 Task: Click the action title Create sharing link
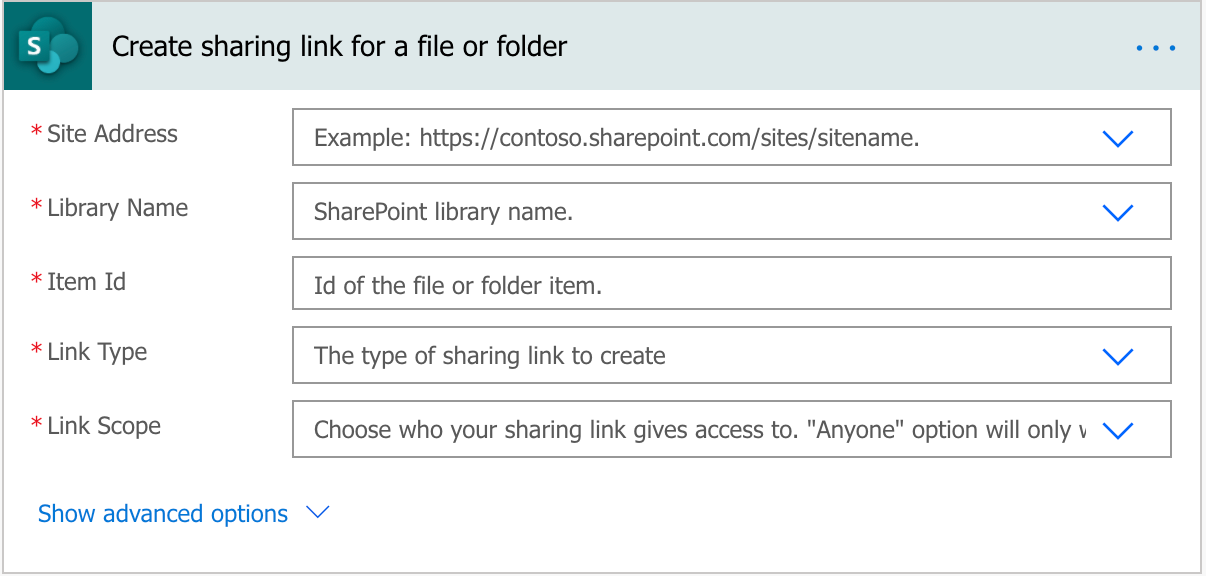(340, 46)
